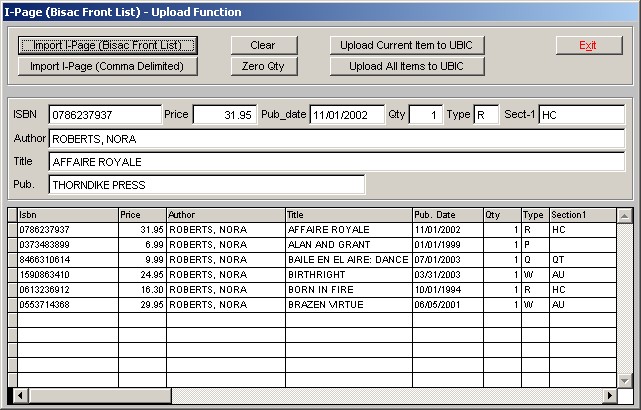The image size is (641, 410).
Task: Click the Type column header
Action: [x=536, y=215]
